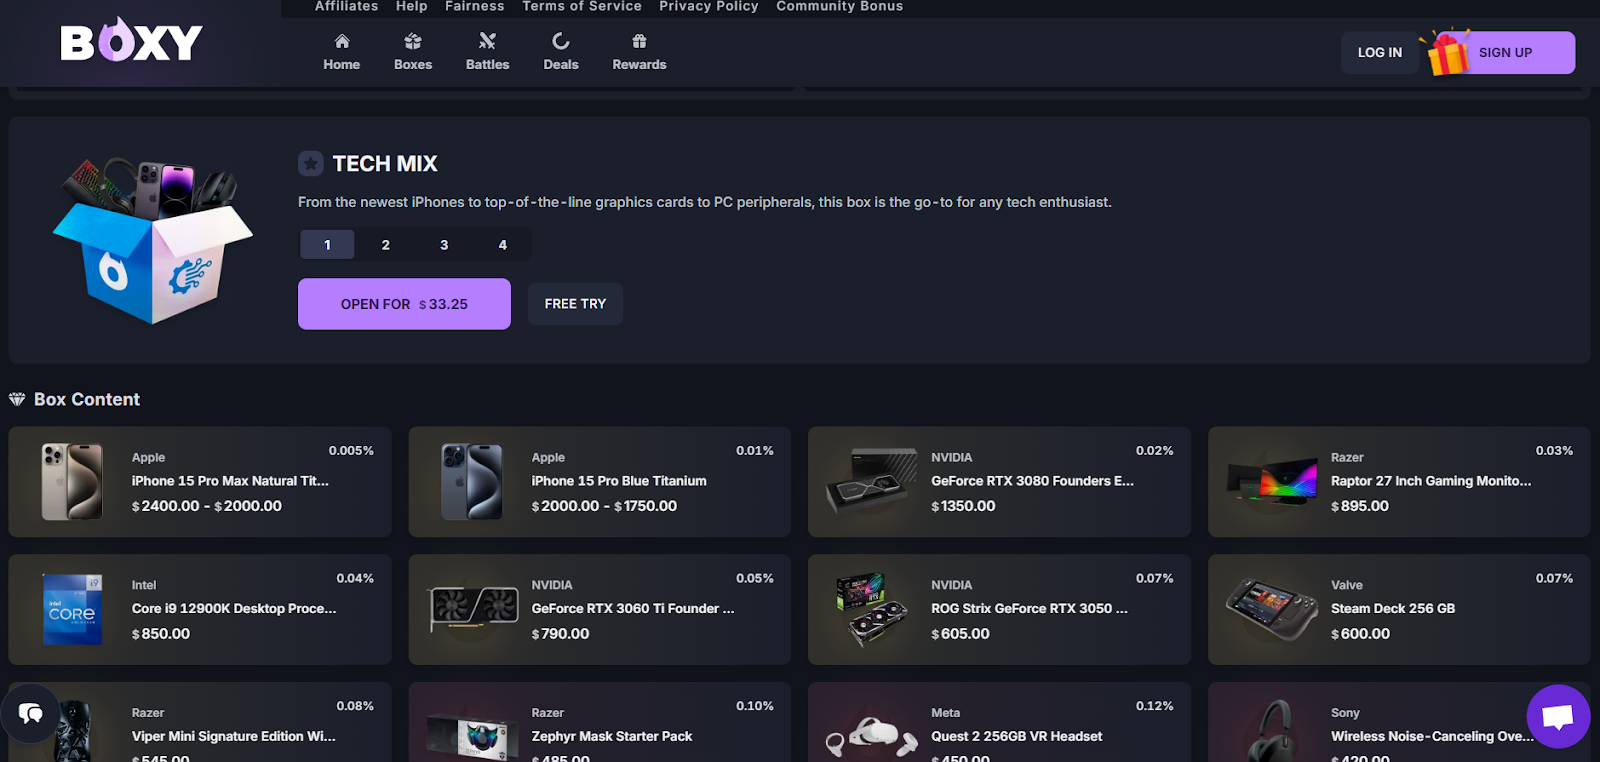Click the iPhone 15 Pro Blue Titanium image
Screen dimensions: 1600x762
[472, 482]
